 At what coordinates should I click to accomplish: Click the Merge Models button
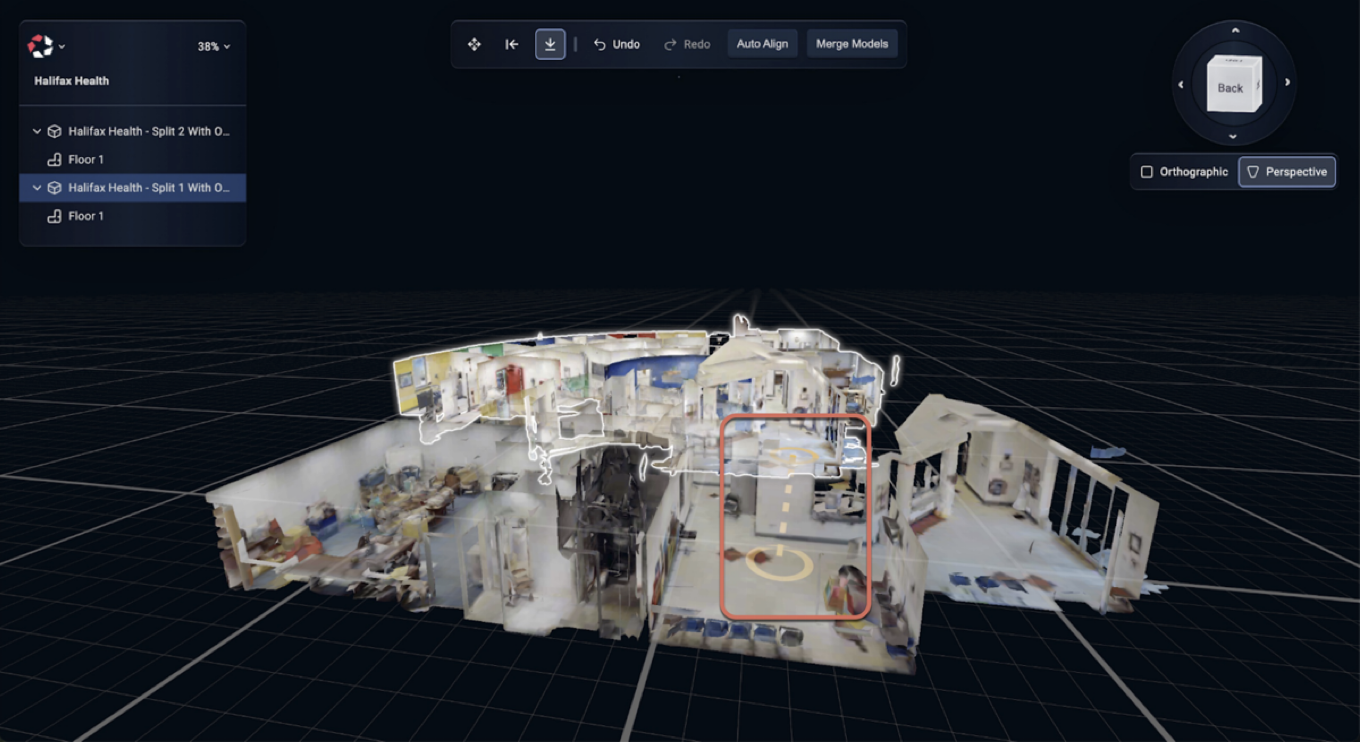pos(852,44)
